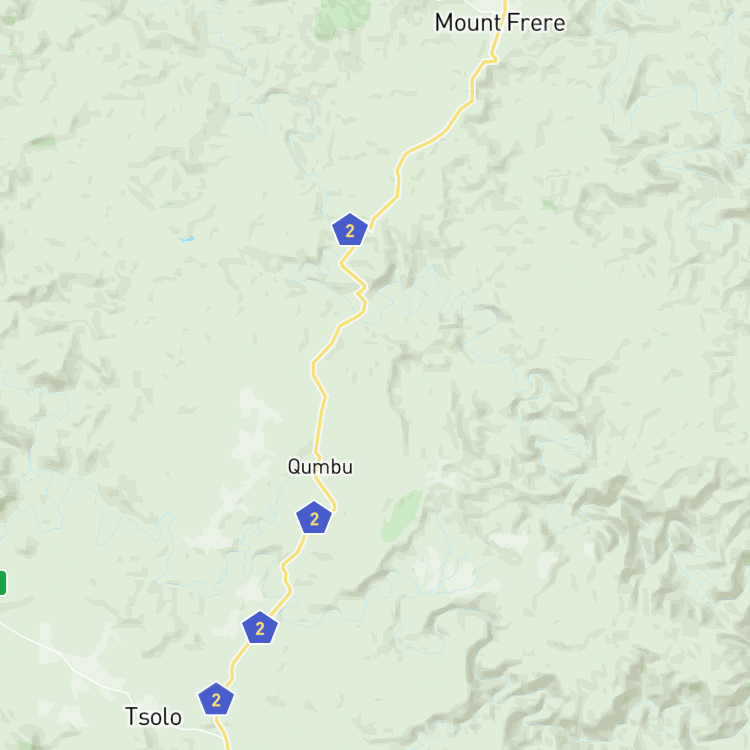Viewport: 750px width, 750px height.
Task: Select the small blue lake on the map
Action: pyautogui.click(x=187, y=238)
